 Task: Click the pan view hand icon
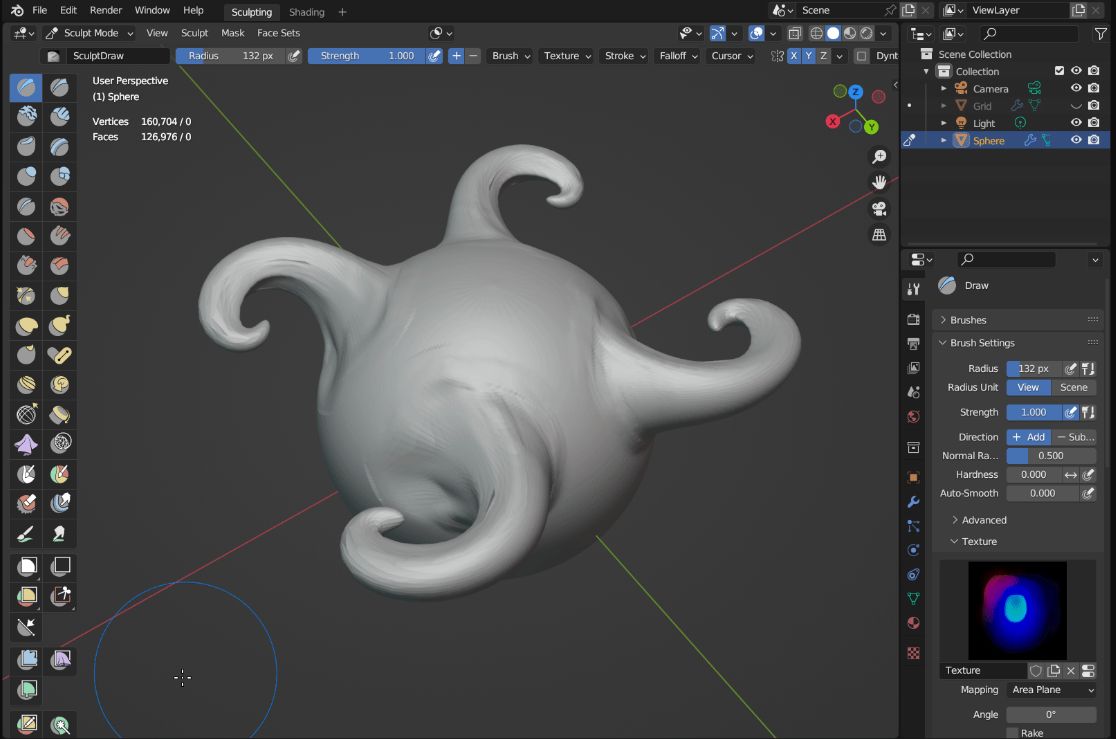(880, 182)
